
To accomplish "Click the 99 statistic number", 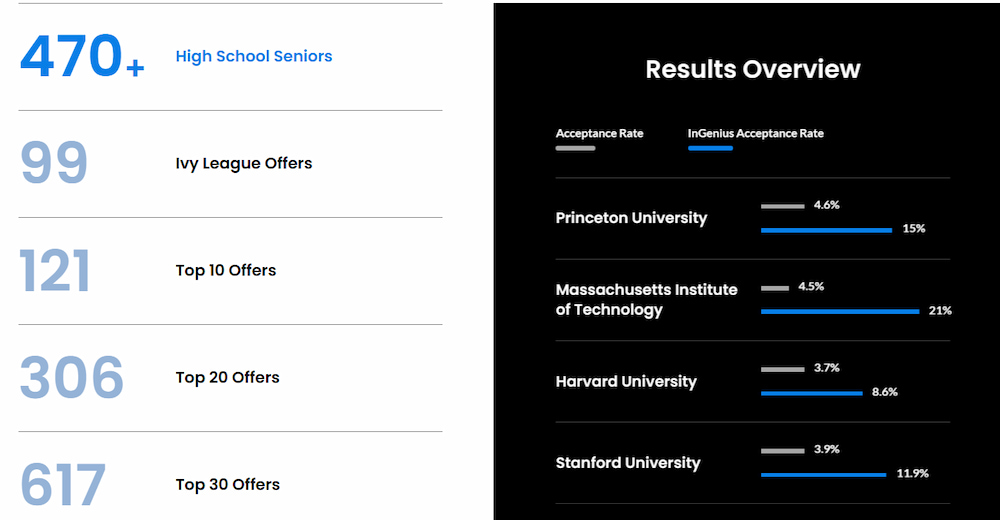I will 54,163.
